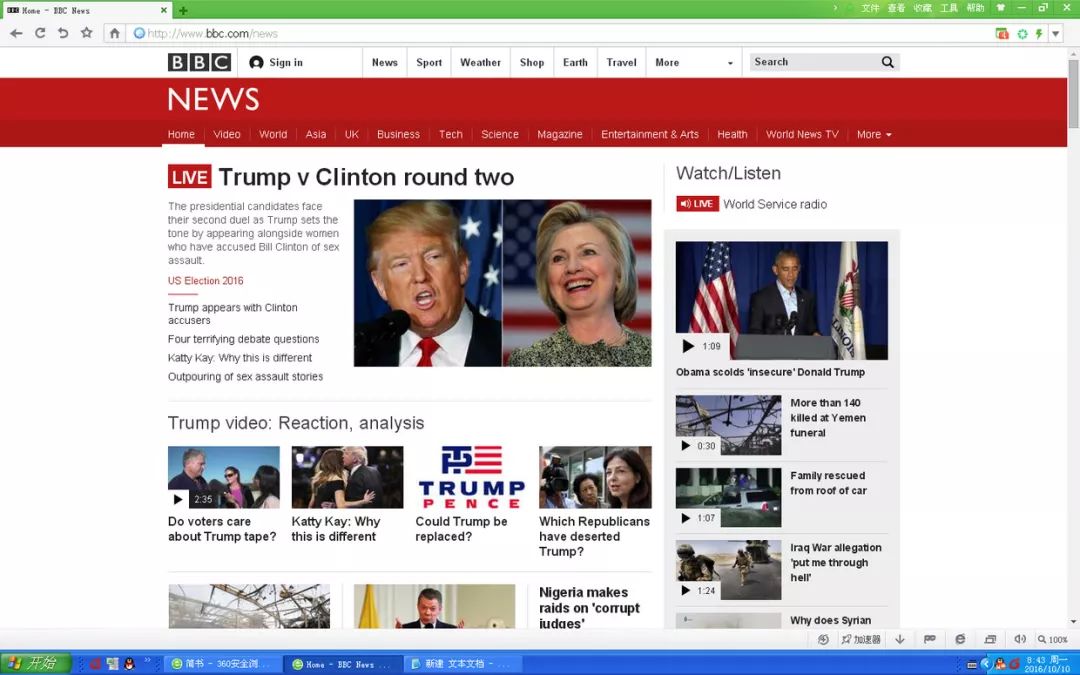Screen dimensions: 1080x675
Task: Play the Obama scolds Trump video
Action: 688,346
